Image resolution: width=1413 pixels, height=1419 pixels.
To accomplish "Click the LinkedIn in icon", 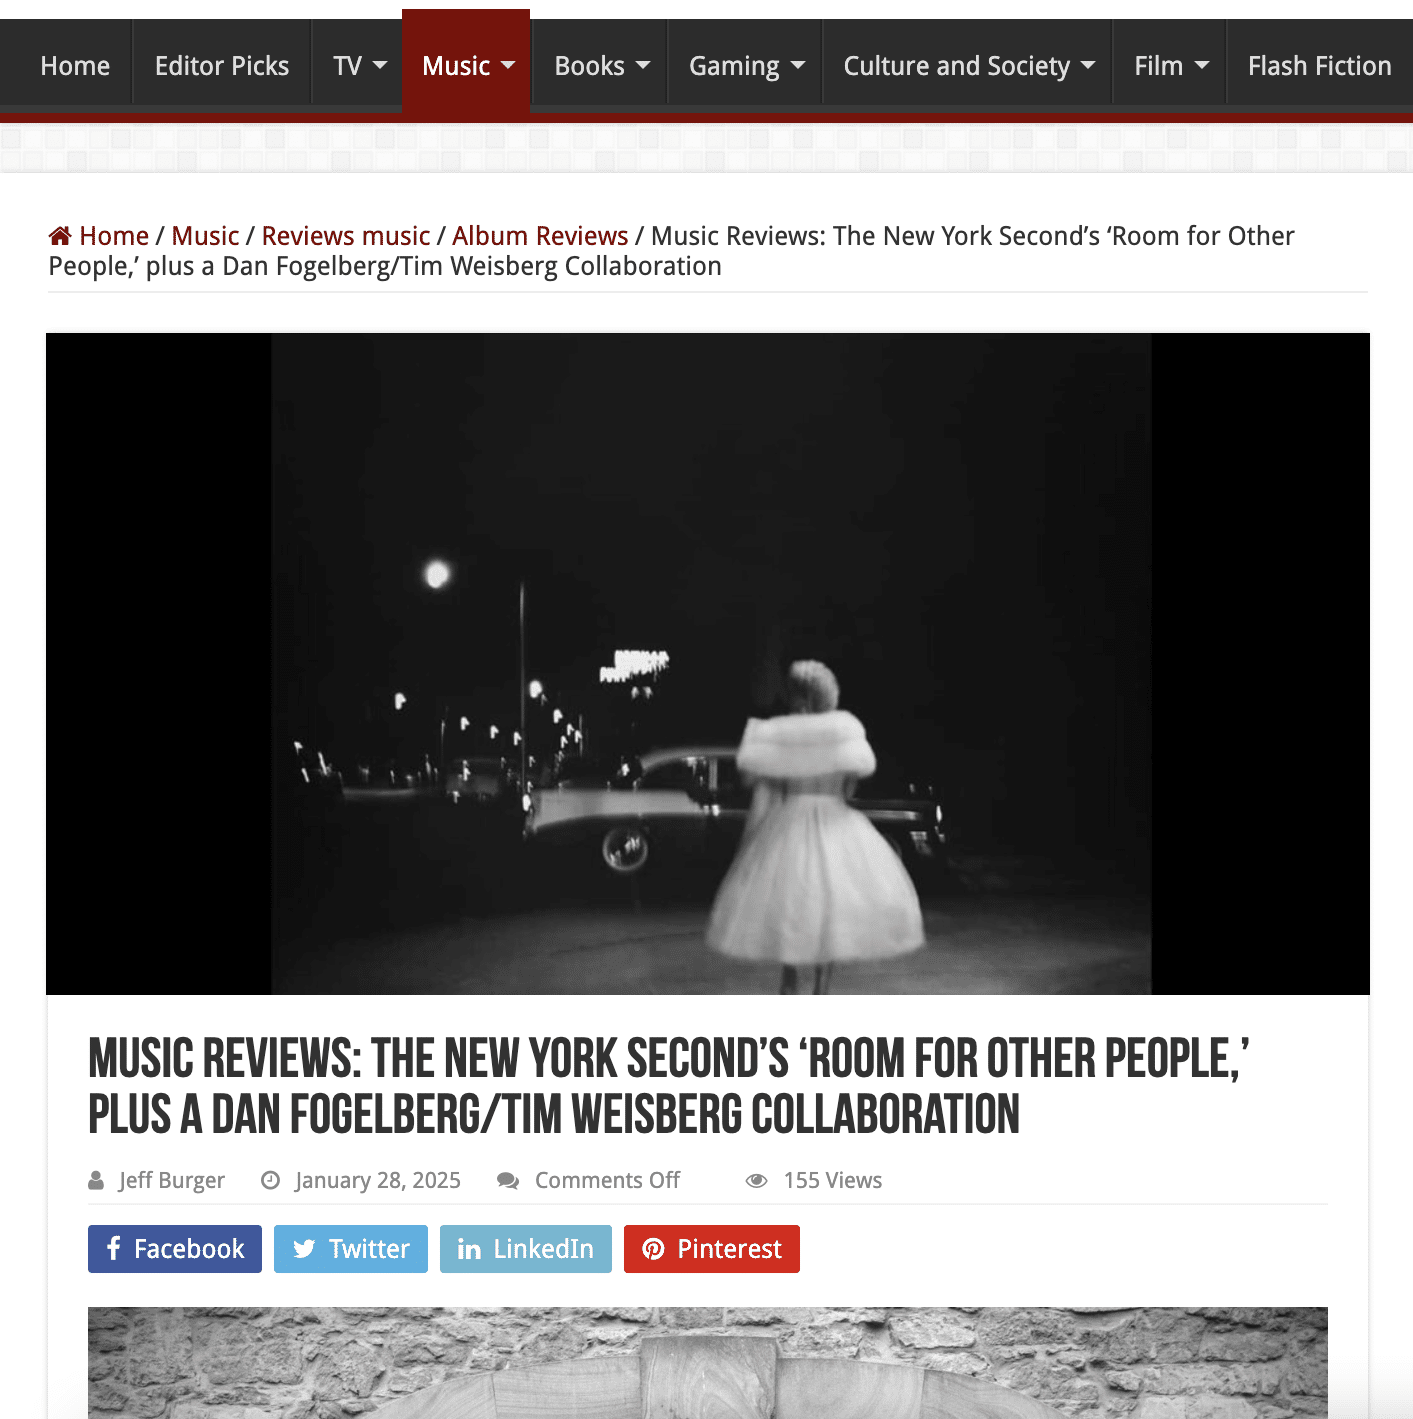I will click(469, 1249).
